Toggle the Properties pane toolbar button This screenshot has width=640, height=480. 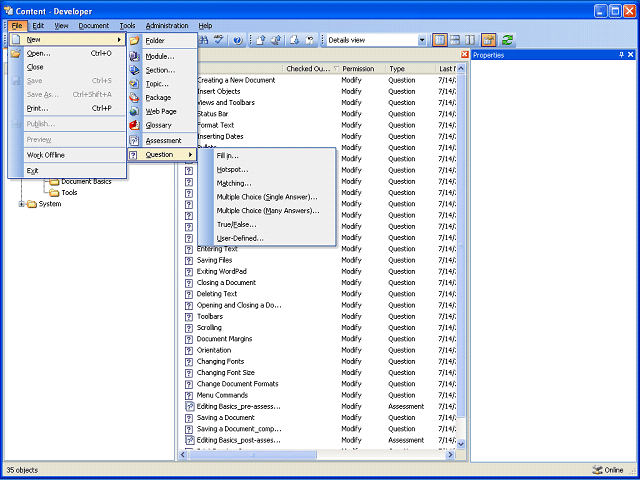489,40
